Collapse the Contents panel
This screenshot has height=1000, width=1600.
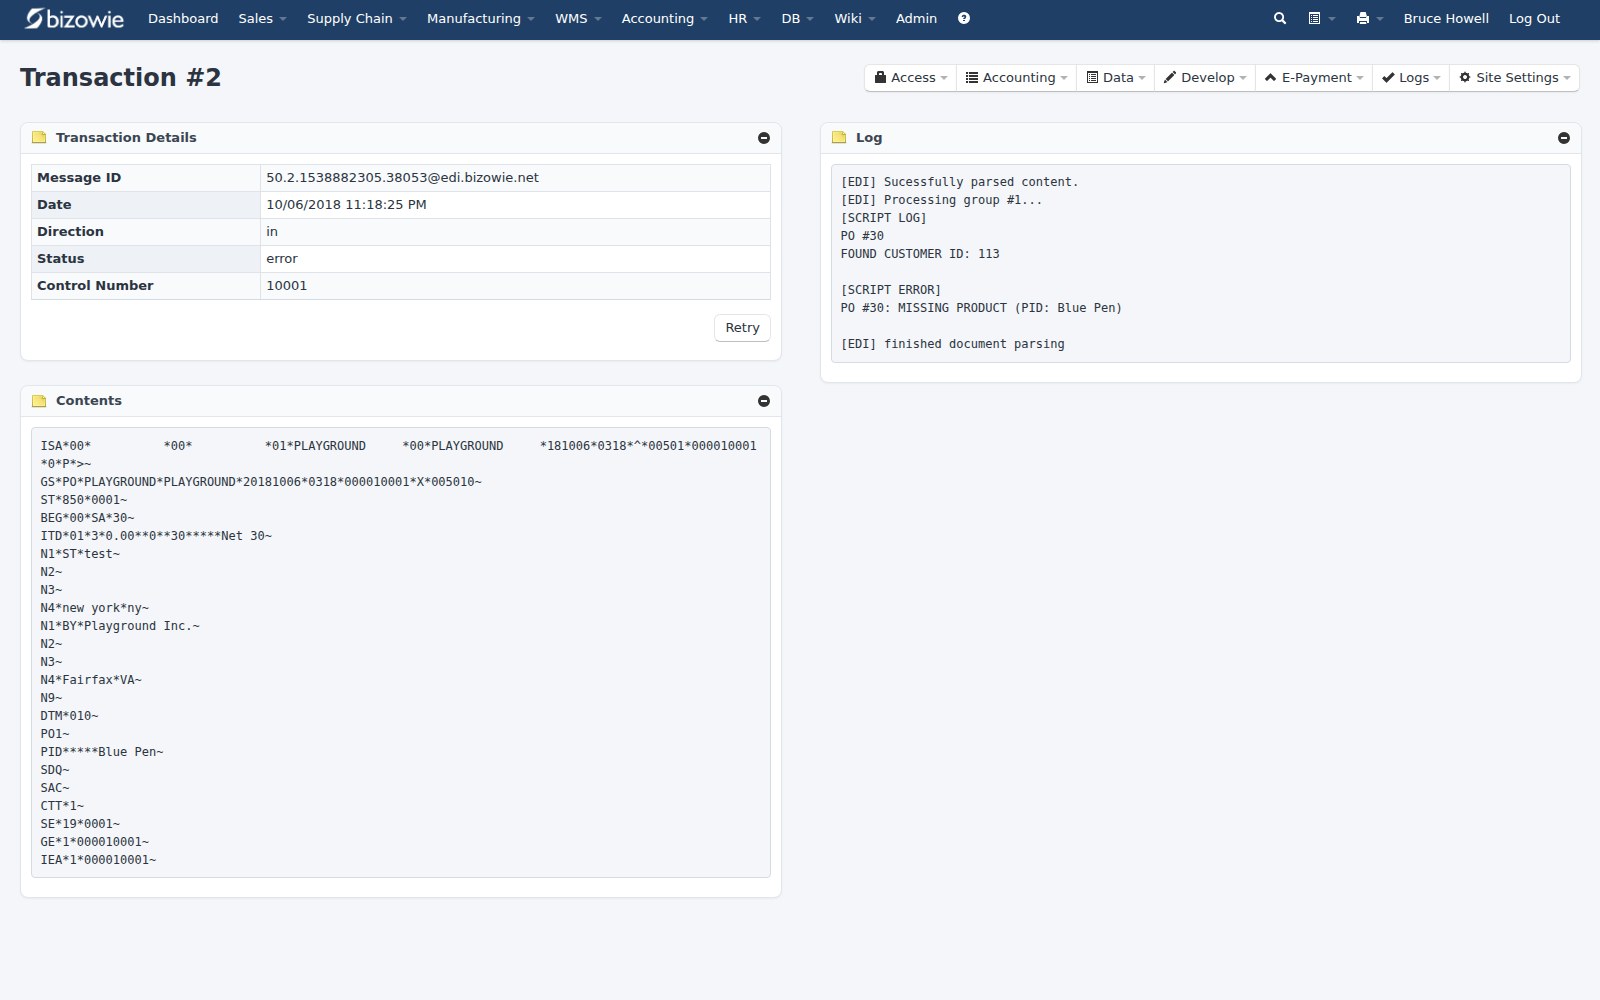763,401
